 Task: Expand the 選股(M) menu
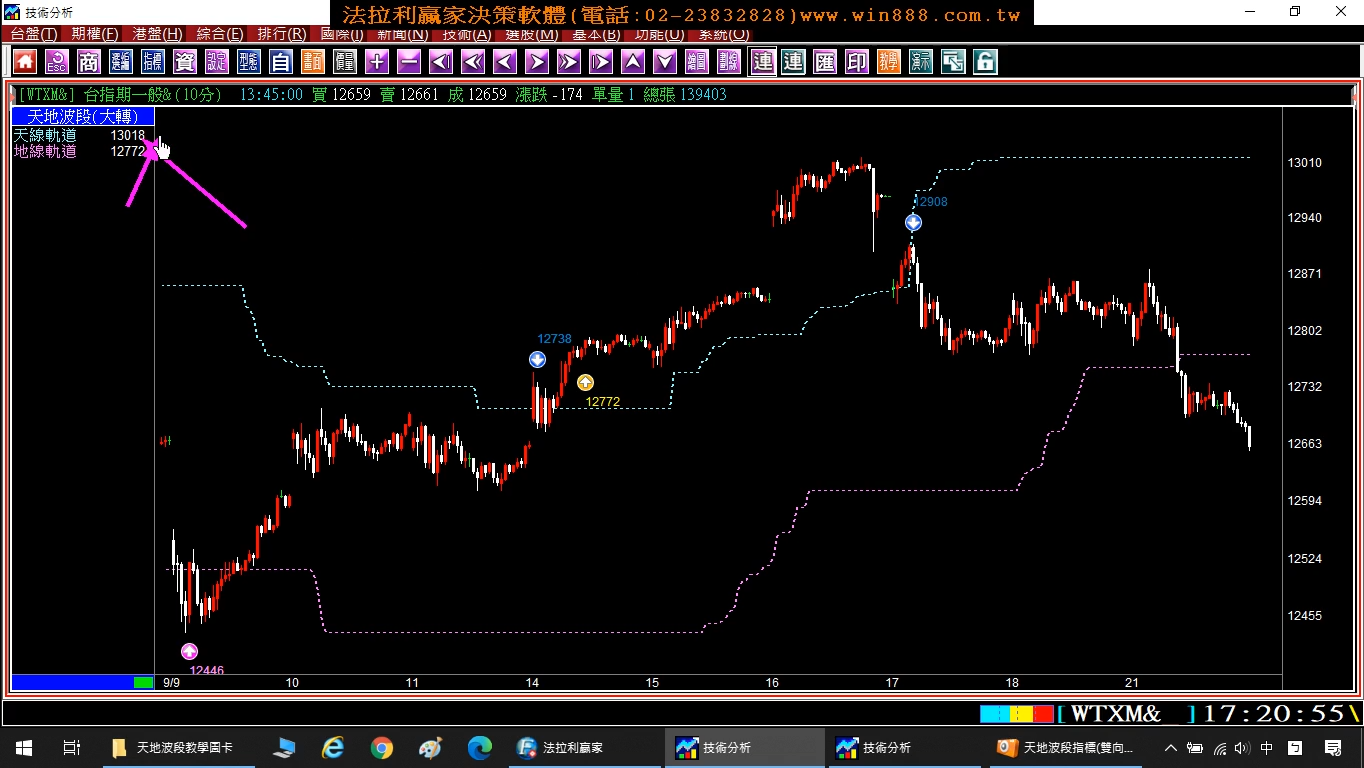click(532, 34)
